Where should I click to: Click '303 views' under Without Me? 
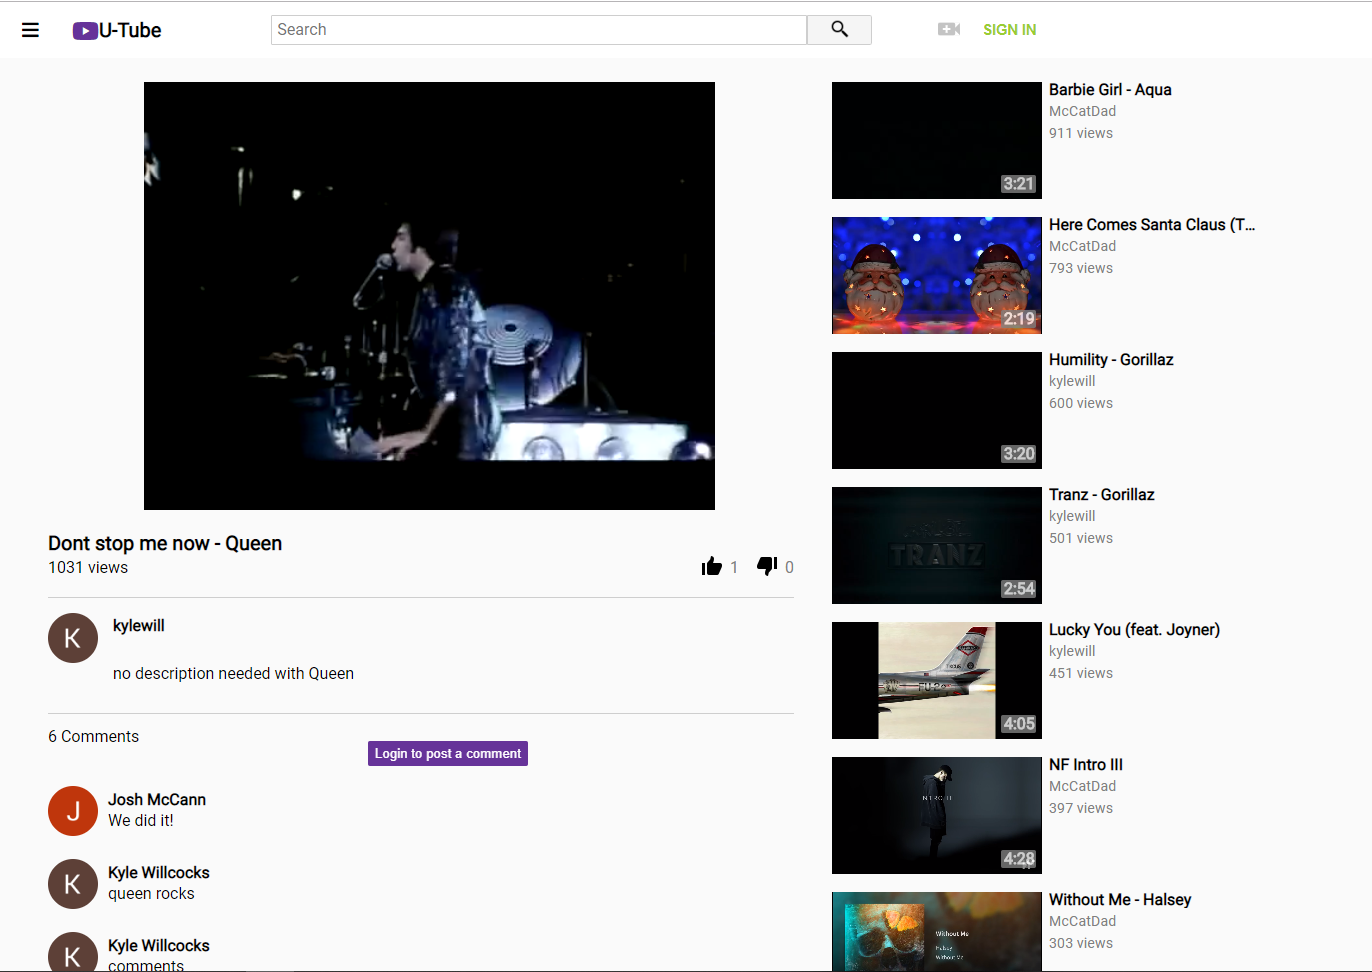pyautogui.click(x=1081, y=944)
